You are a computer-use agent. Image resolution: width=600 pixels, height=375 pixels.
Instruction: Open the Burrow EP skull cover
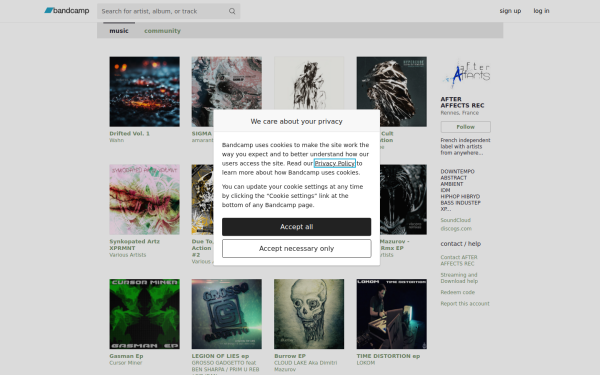click(x=309, y=314)
